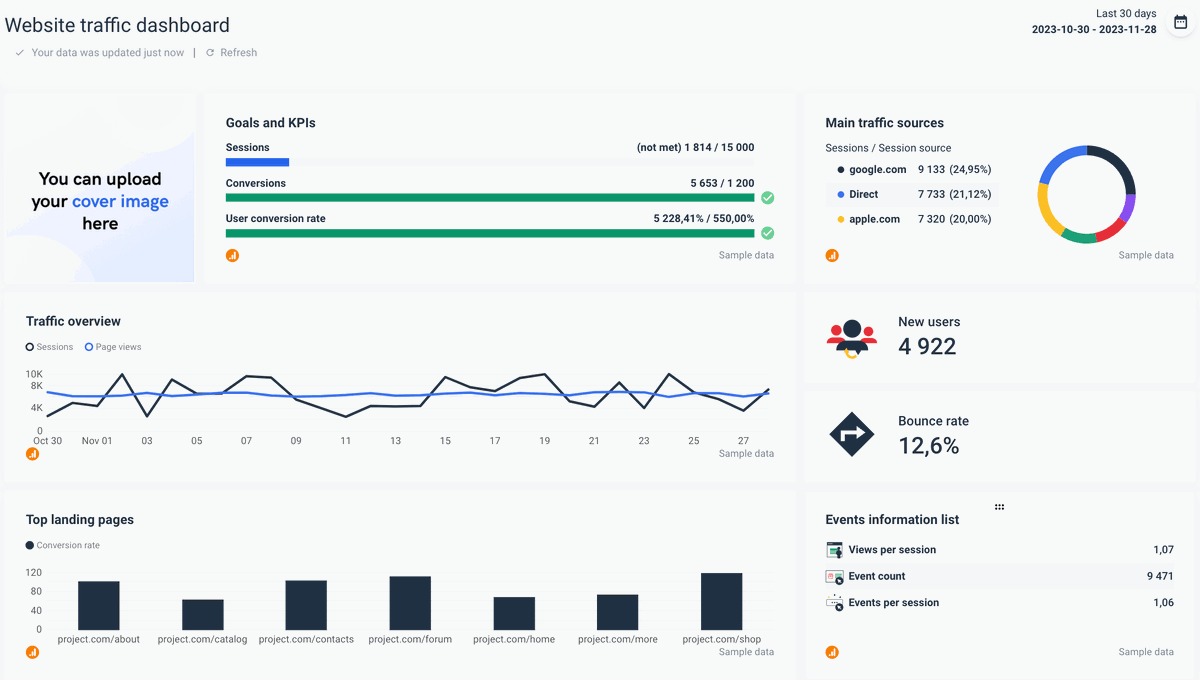Click the donut chart of traffic sources
This screenshot has height=680, width=1200.
1087,194
